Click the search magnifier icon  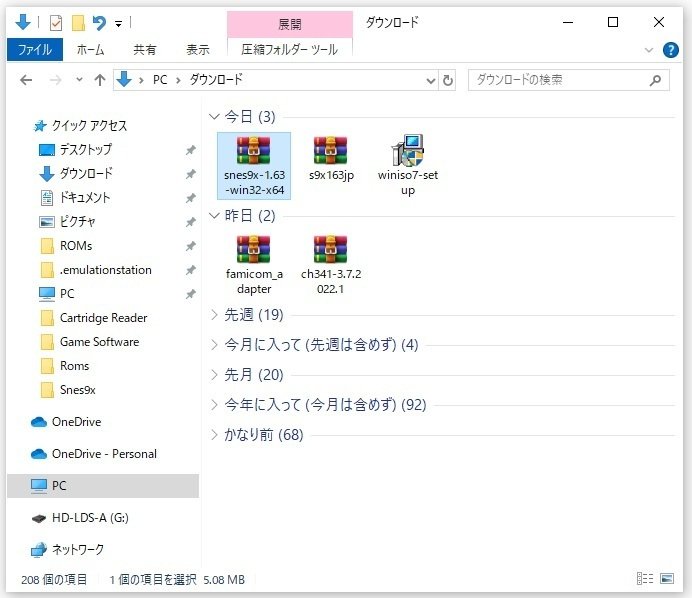pos(655,80)
